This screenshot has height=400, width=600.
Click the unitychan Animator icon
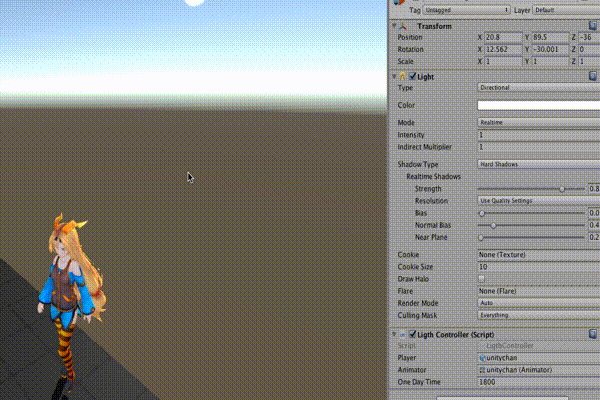point(482,370)
